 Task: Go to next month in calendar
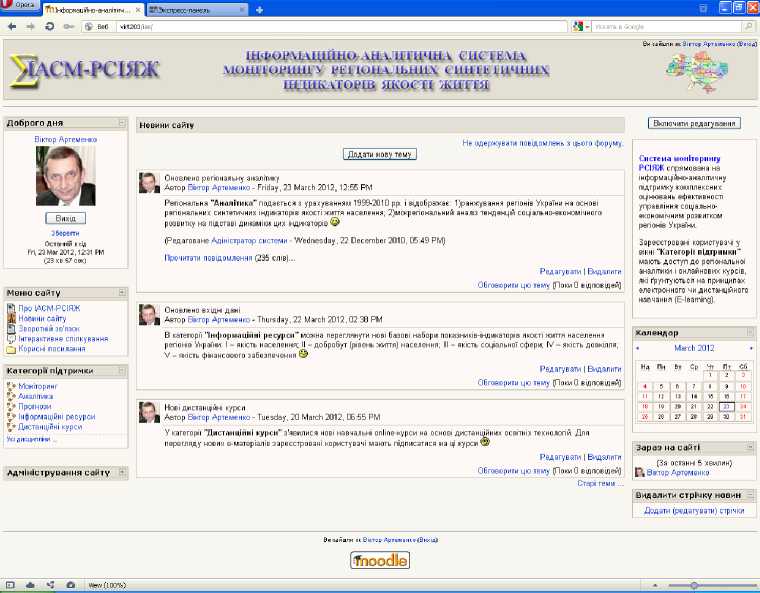751,348
